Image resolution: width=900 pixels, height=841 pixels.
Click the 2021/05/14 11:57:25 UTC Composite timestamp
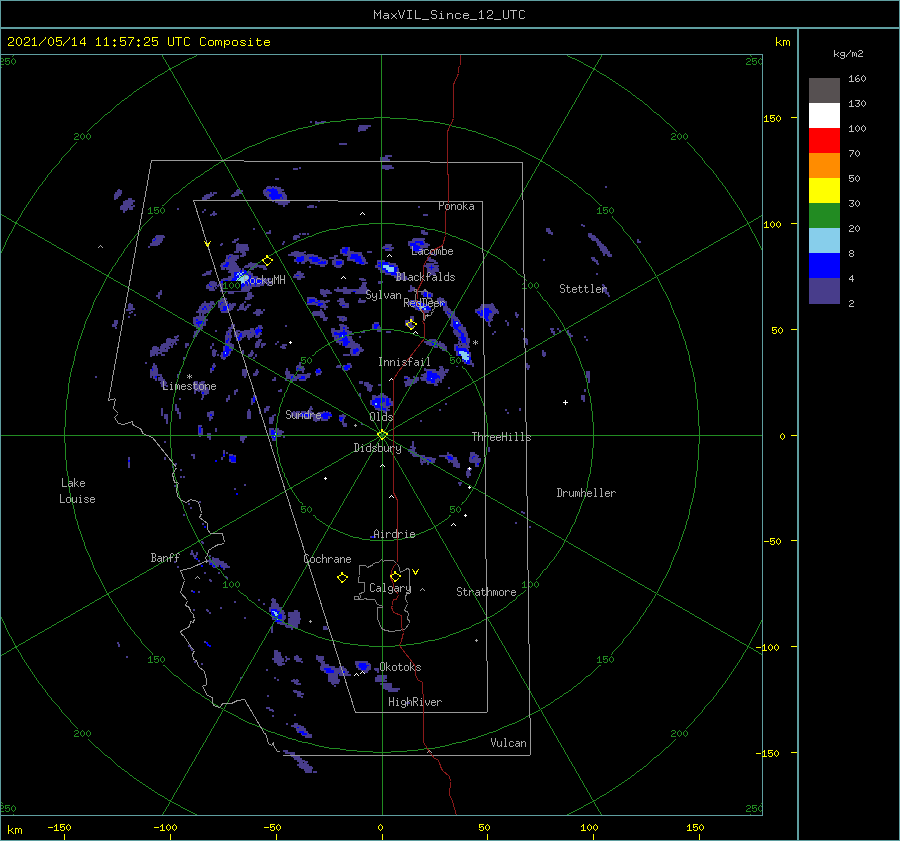click(x=138, y=42)
